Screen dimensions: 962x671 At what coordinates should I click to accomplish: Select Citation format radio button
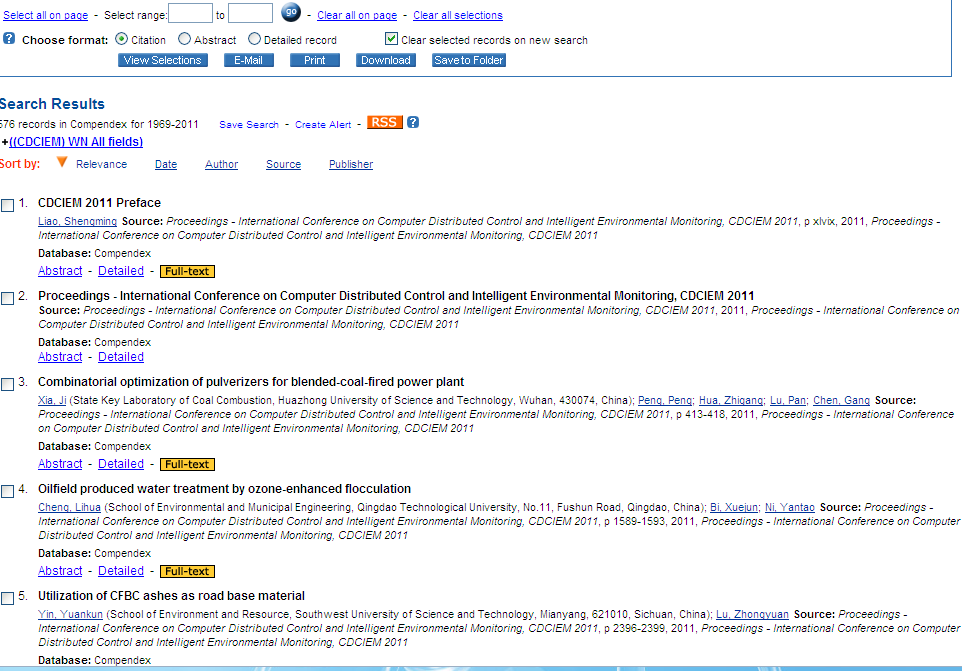[x=121, y=39]
